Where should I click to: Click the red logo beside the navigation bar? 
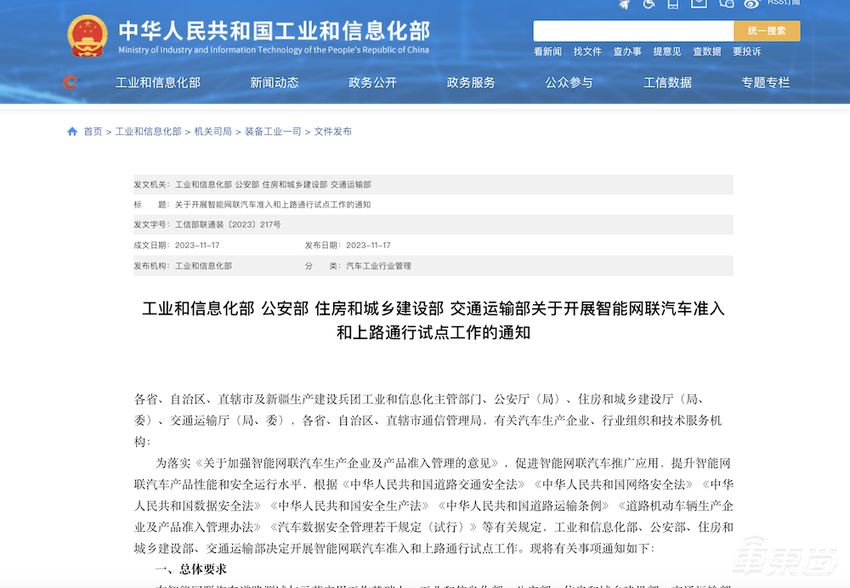click(68, 83)
